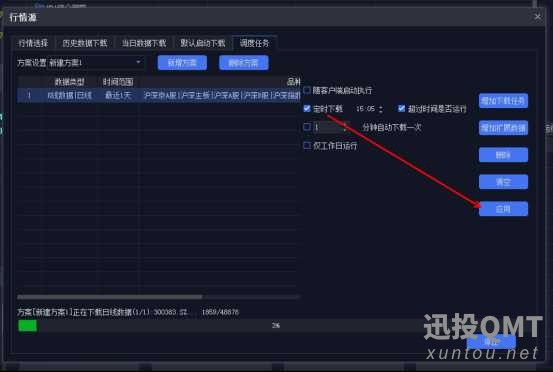Click the minutes interval spinner arrows
The width and height of the screenshot is (553, 372).
(x=346, y=127)
